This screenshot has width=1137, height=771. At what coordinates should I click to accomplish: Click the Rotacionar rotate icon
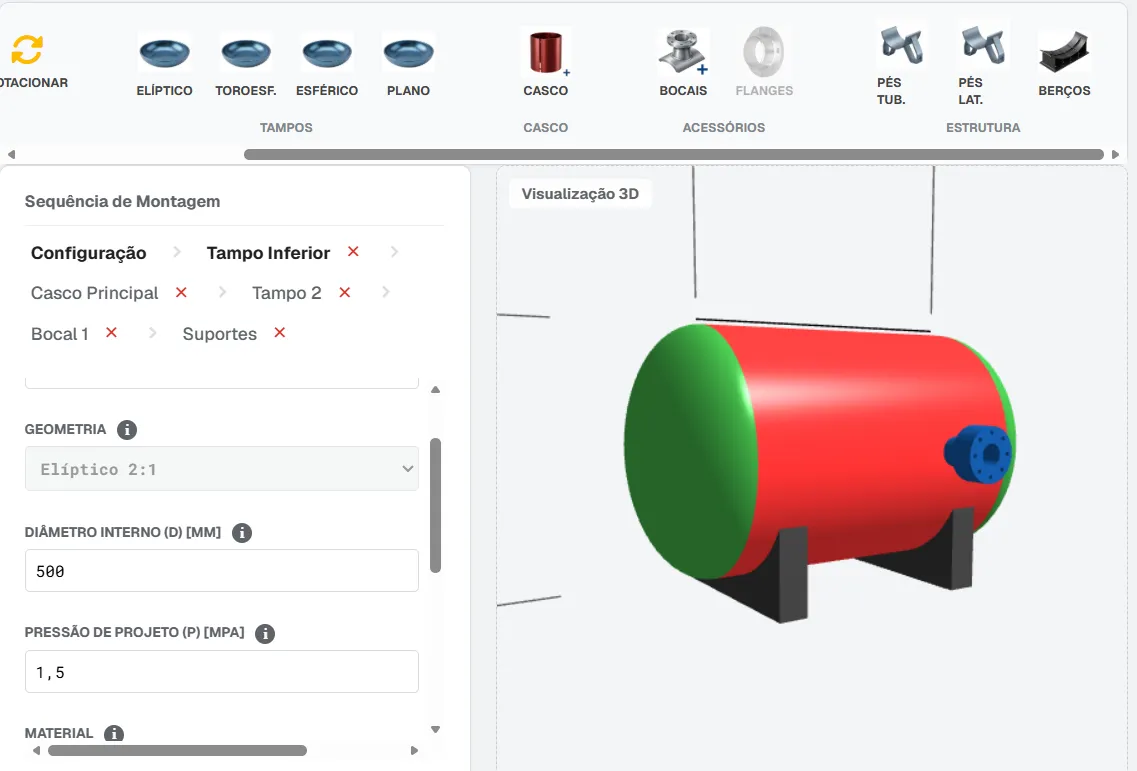27,50
